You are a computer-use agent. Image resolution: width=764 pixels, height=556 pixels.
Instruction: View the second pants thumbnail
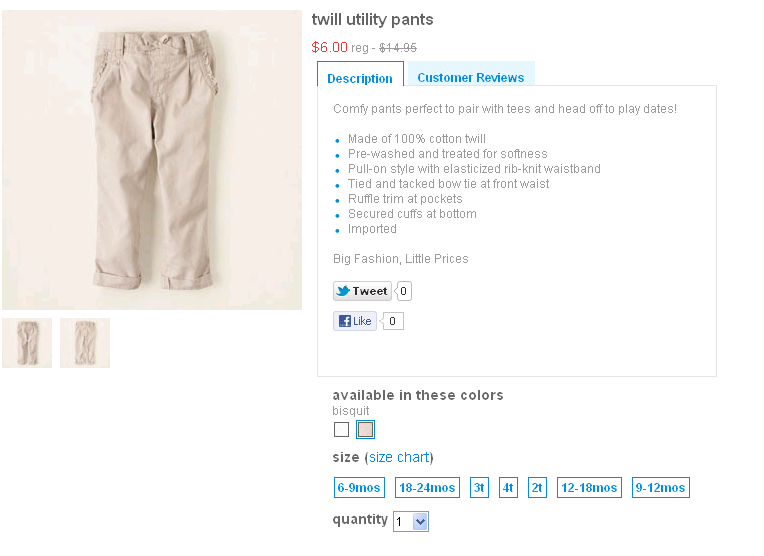pos(85,343)
